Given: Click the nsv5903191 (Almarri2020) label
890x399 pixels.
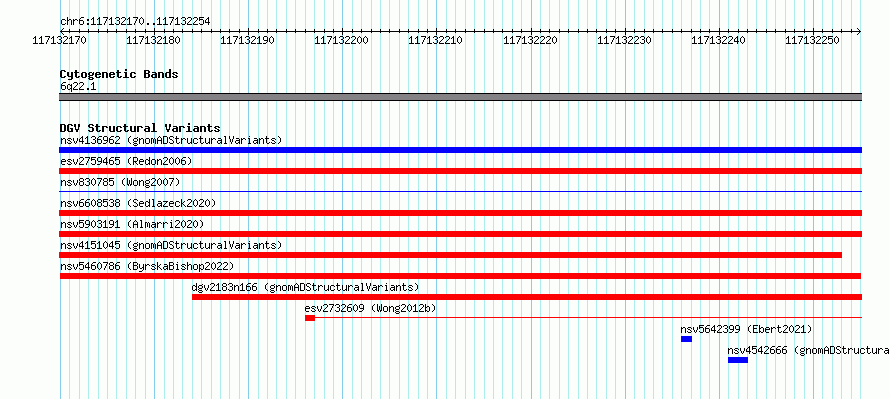Looking at the screenshot, I should tap(132, 224).
